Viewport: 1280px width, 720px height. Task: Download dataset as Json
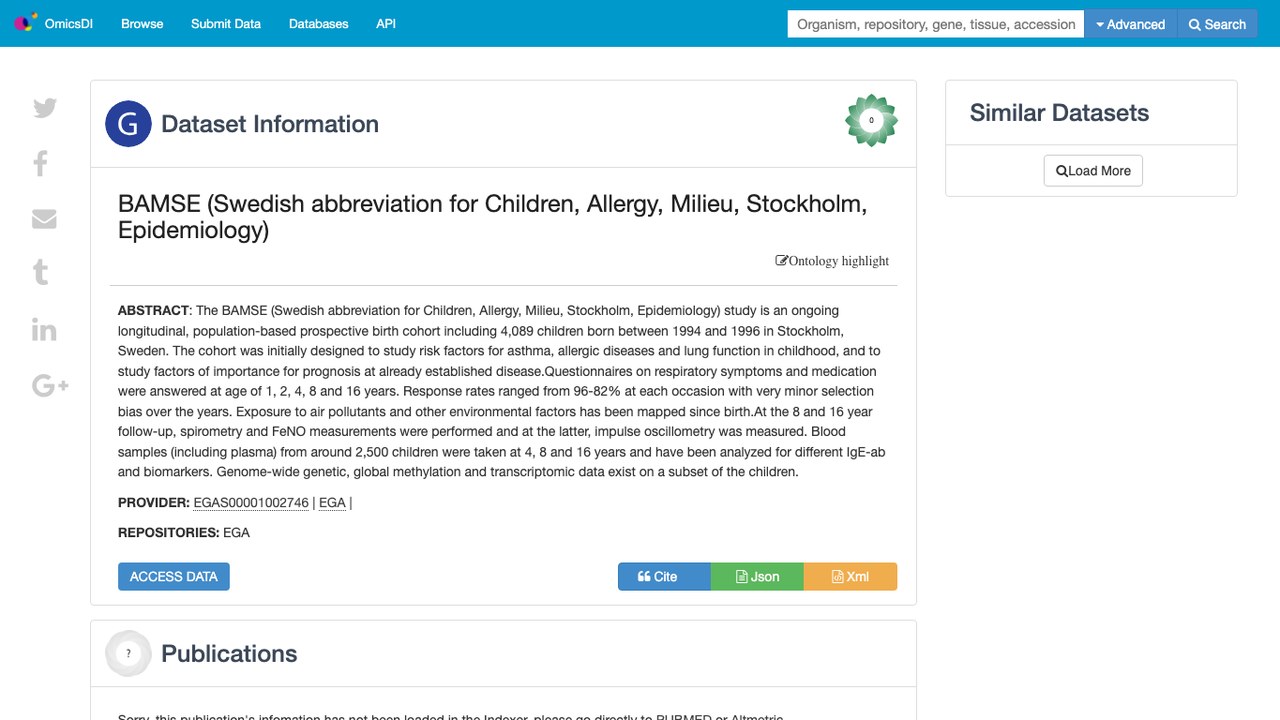coord(757,576)
